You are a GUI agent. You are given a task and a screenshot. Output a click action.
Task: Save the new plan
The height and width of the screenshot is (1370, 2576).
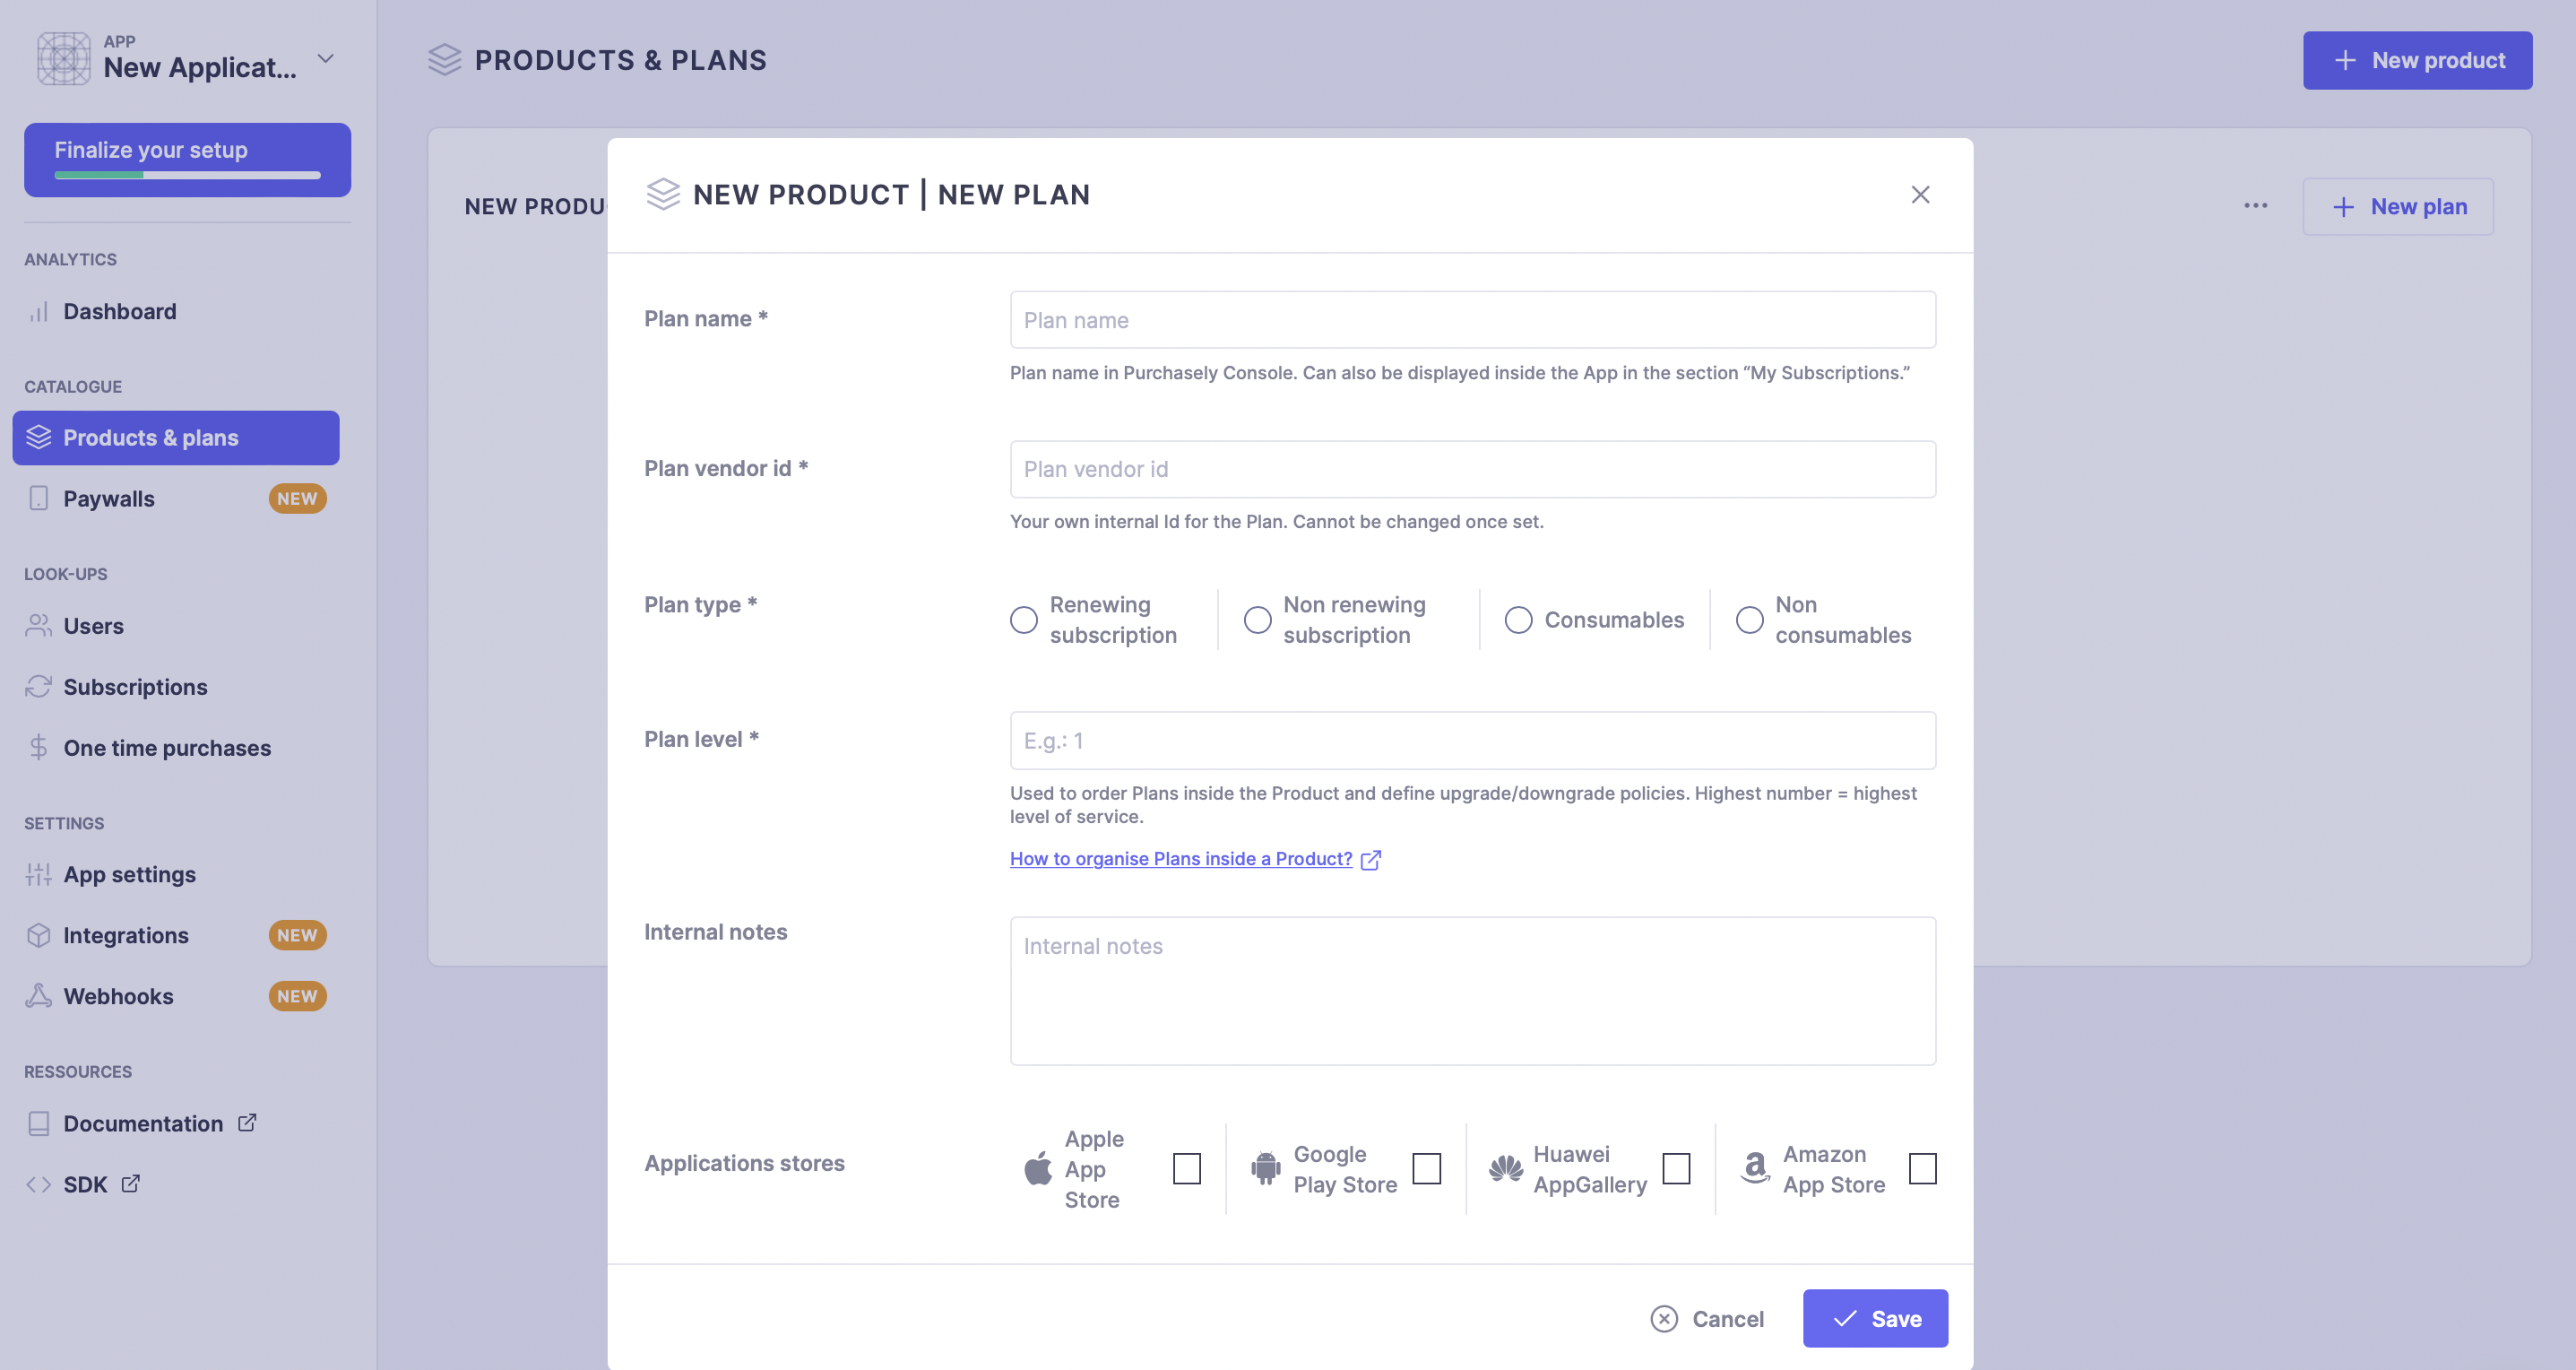(1875, 1318)
